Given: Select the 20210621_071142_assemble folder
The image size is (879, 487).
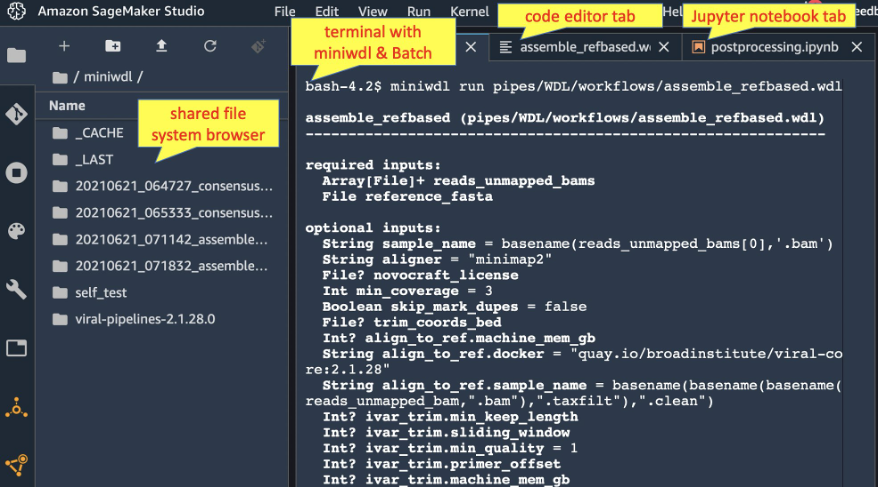Looking at the screenshot, I should 162,239.
